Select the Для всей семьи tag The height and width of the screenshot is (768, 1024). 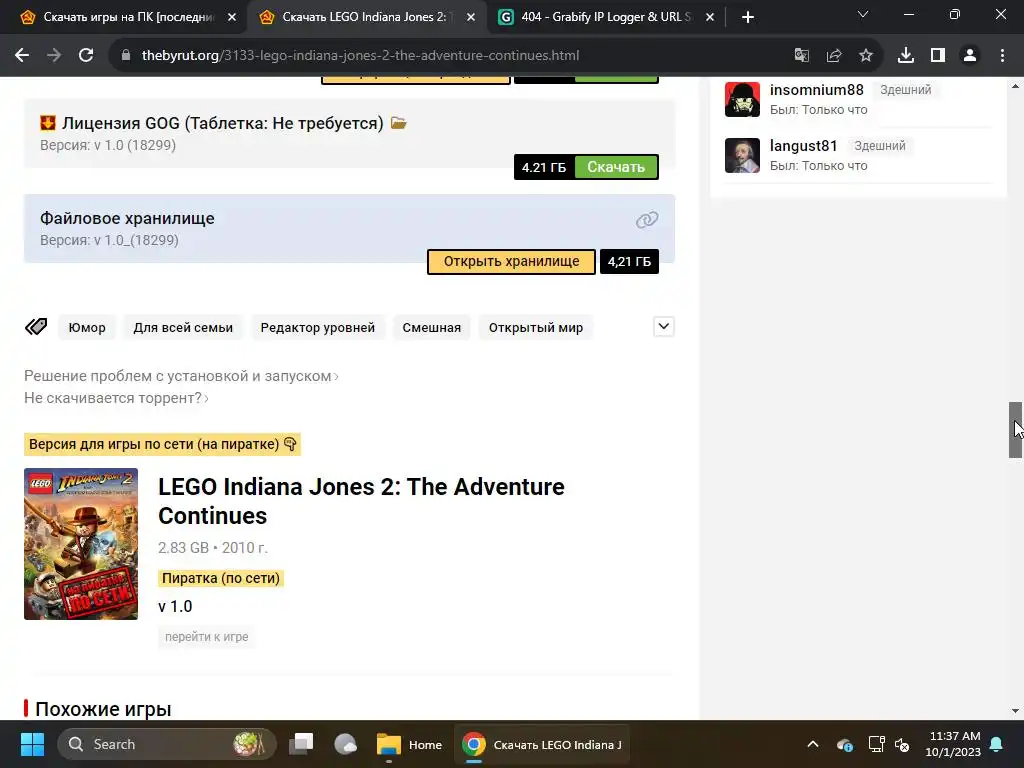pos(183,327)
